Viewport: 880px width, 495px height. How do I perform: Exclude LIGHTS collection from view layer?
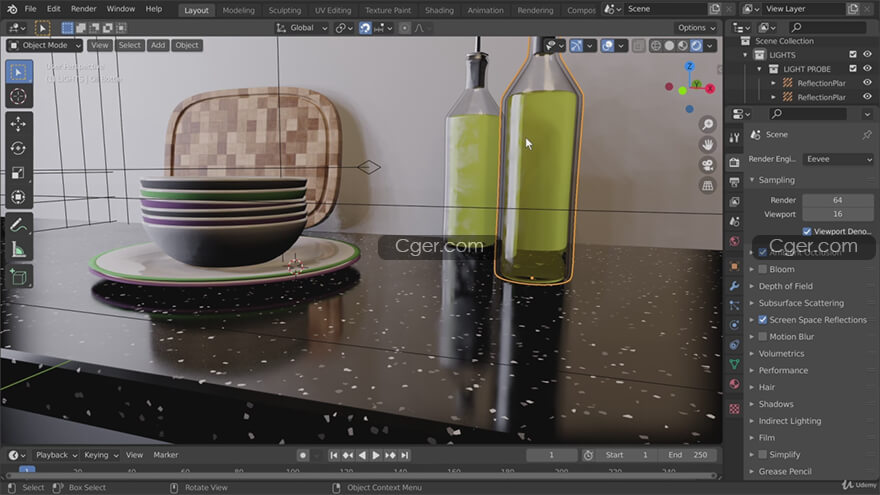pos(853,54)
